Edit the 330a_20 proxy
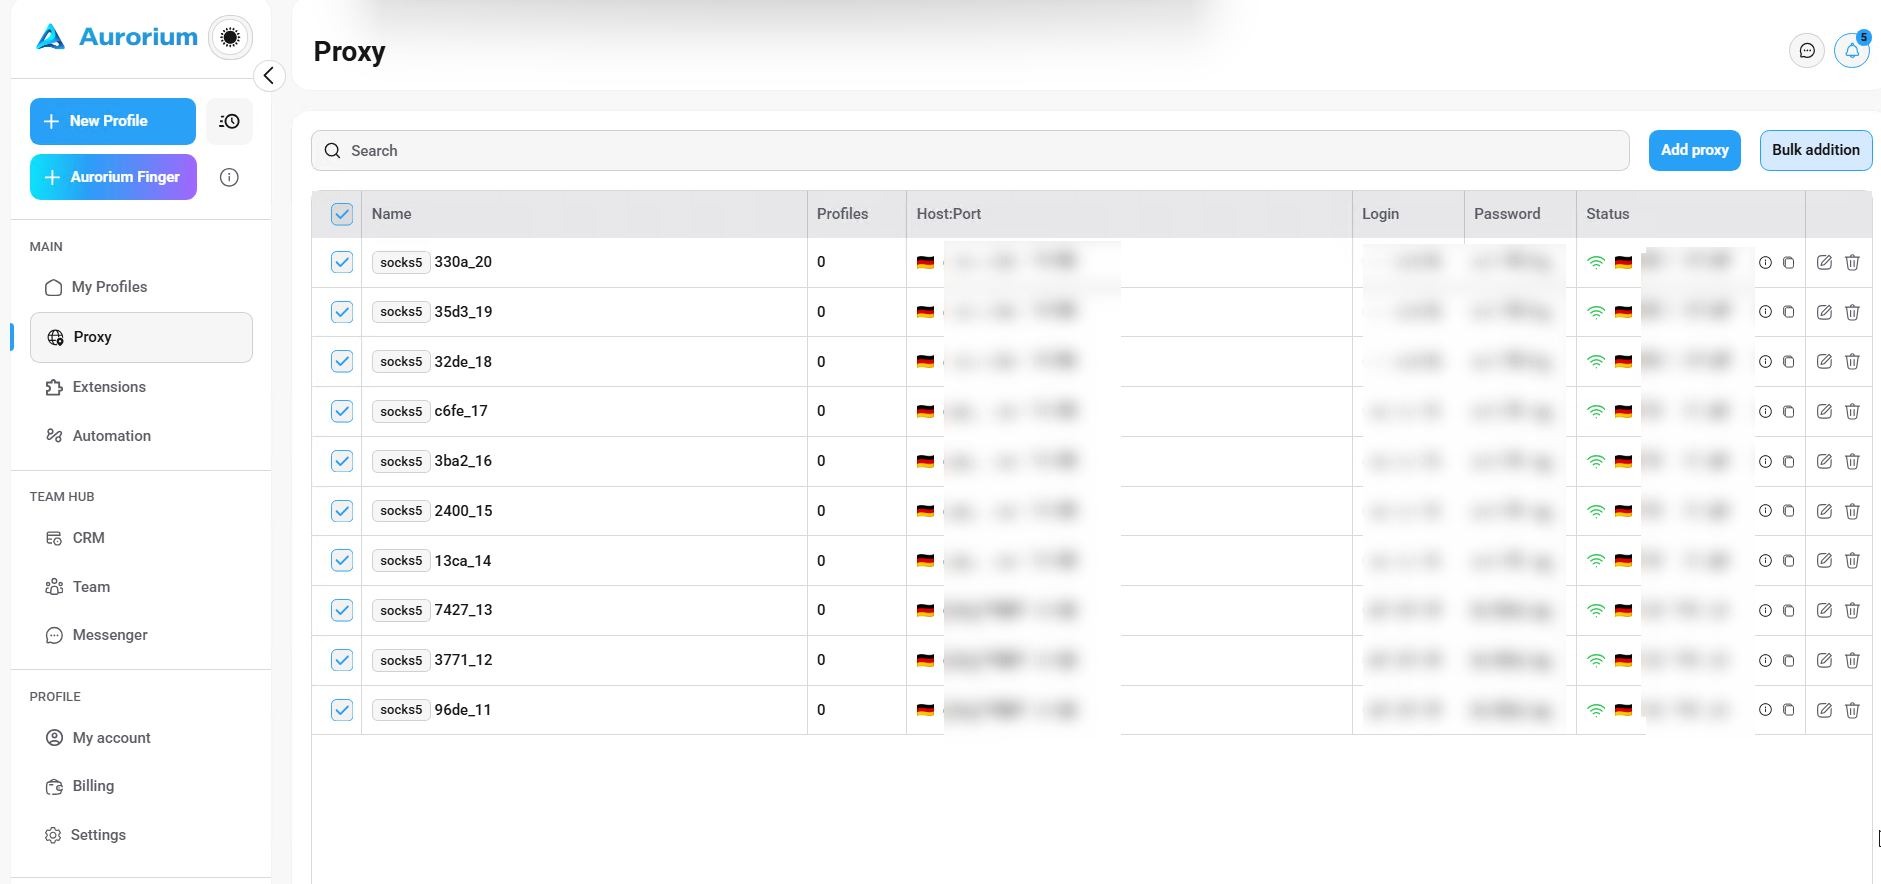1881x884 pixels. pyautogui.click(x=1824, y=262)
